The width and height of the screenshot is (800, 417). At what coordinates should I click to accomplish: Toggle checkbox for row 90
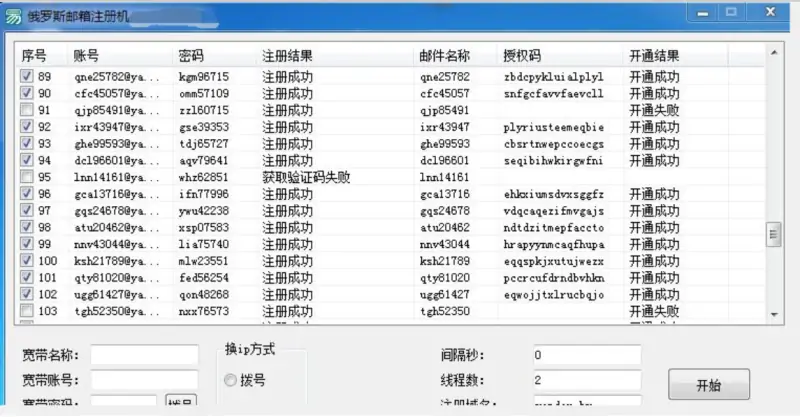tap(27, 93)
